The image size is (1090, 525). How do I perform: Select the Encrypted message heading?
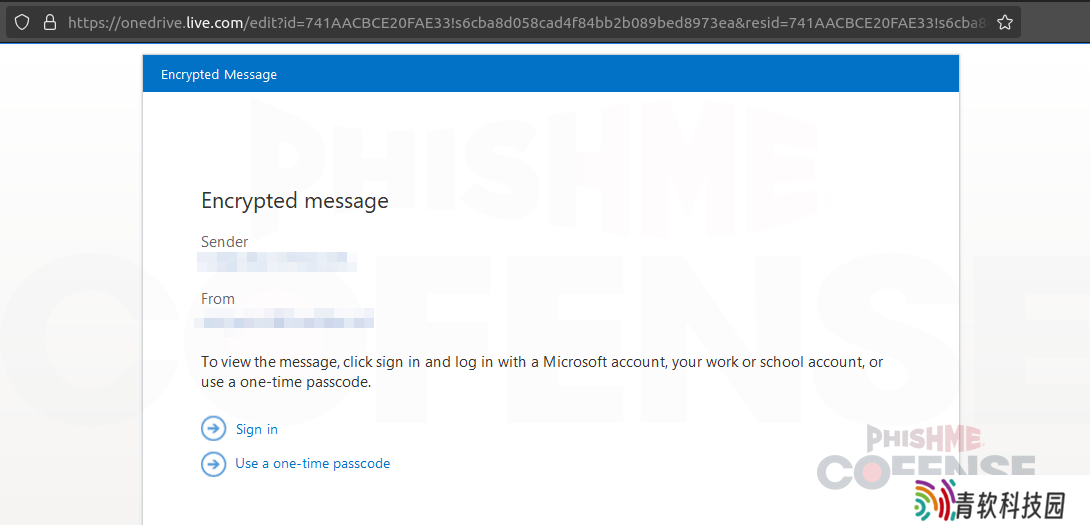295,201
